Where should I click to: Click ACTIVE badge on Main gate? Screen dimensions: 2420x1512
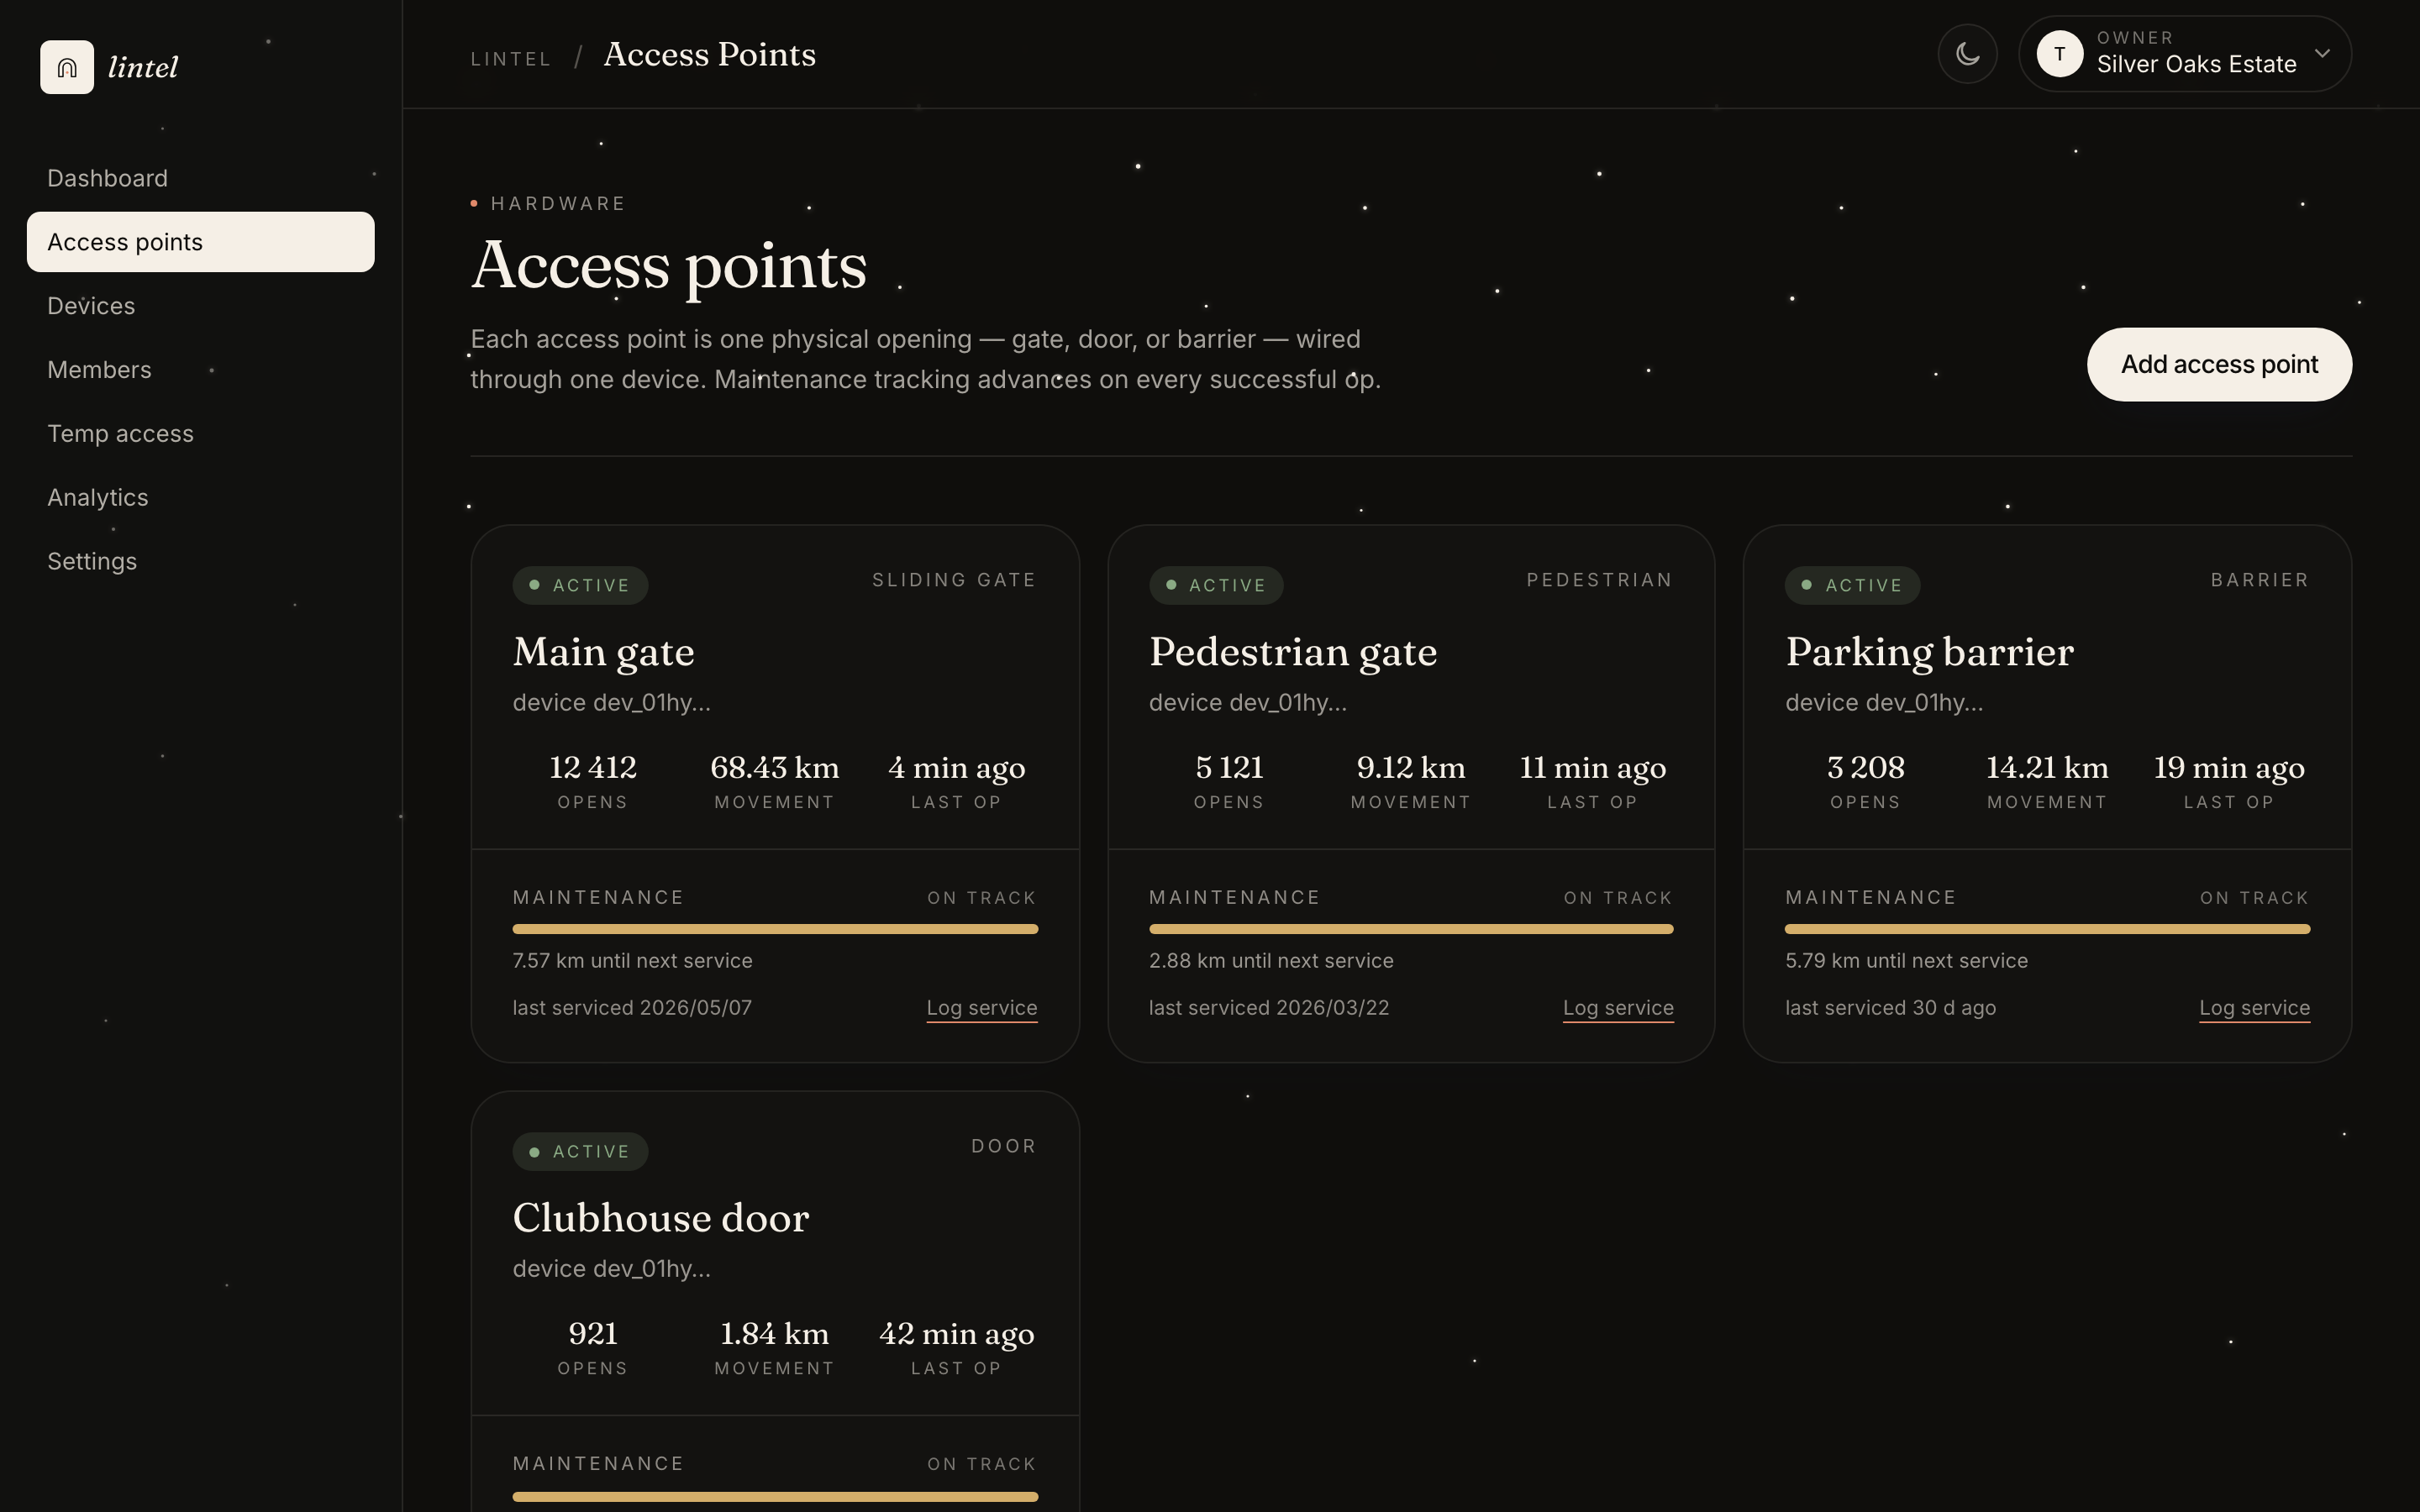click(580, 585)
